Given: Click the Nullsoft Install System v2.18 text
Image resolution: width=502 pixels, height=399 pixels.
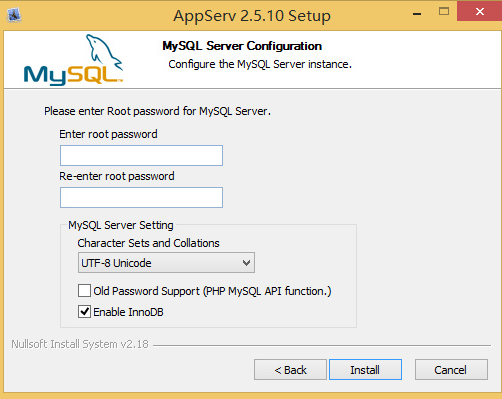Looking at the screenshot, I should click(x=80, y=344).
